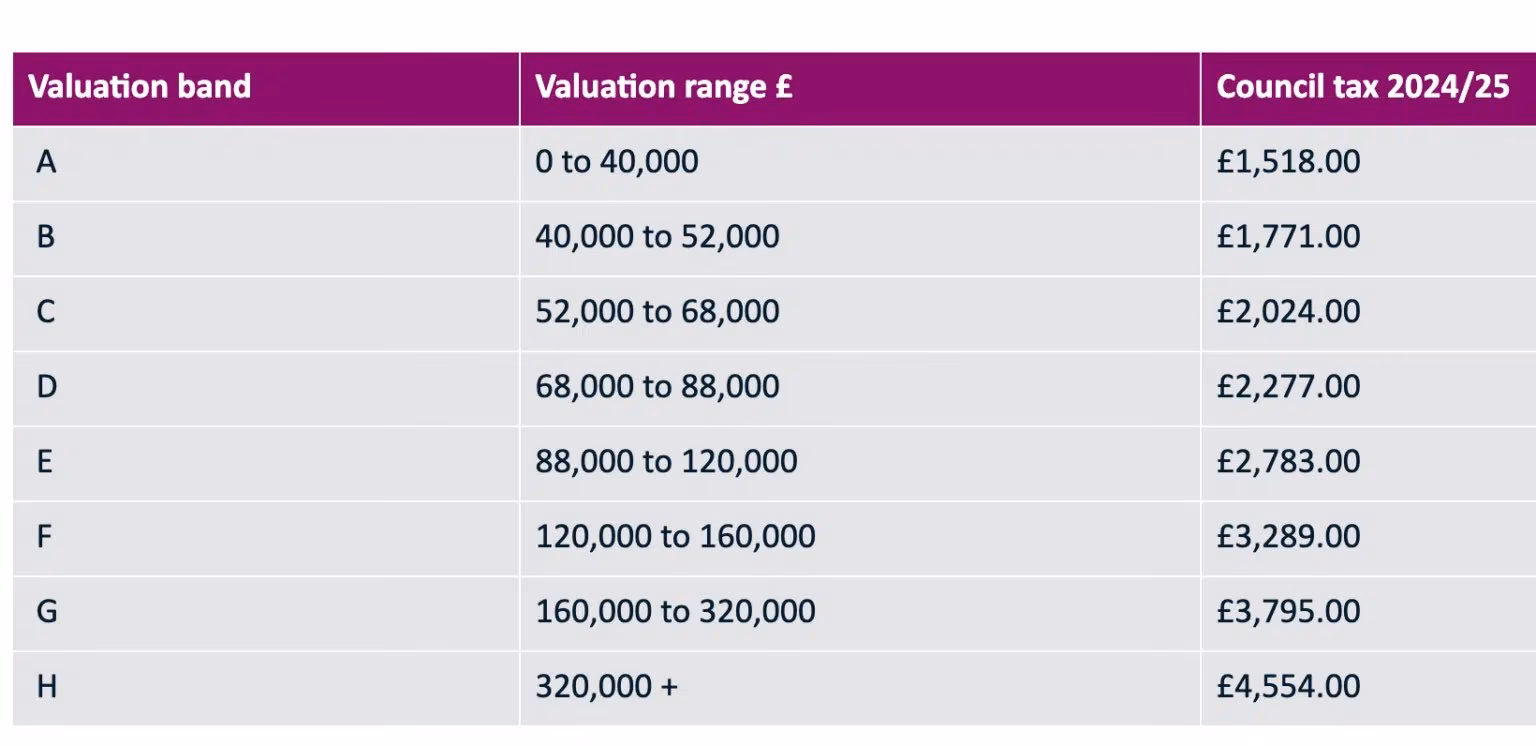
Task: Click the £4,554.00 council tax amount
Action: (1288, 687)
